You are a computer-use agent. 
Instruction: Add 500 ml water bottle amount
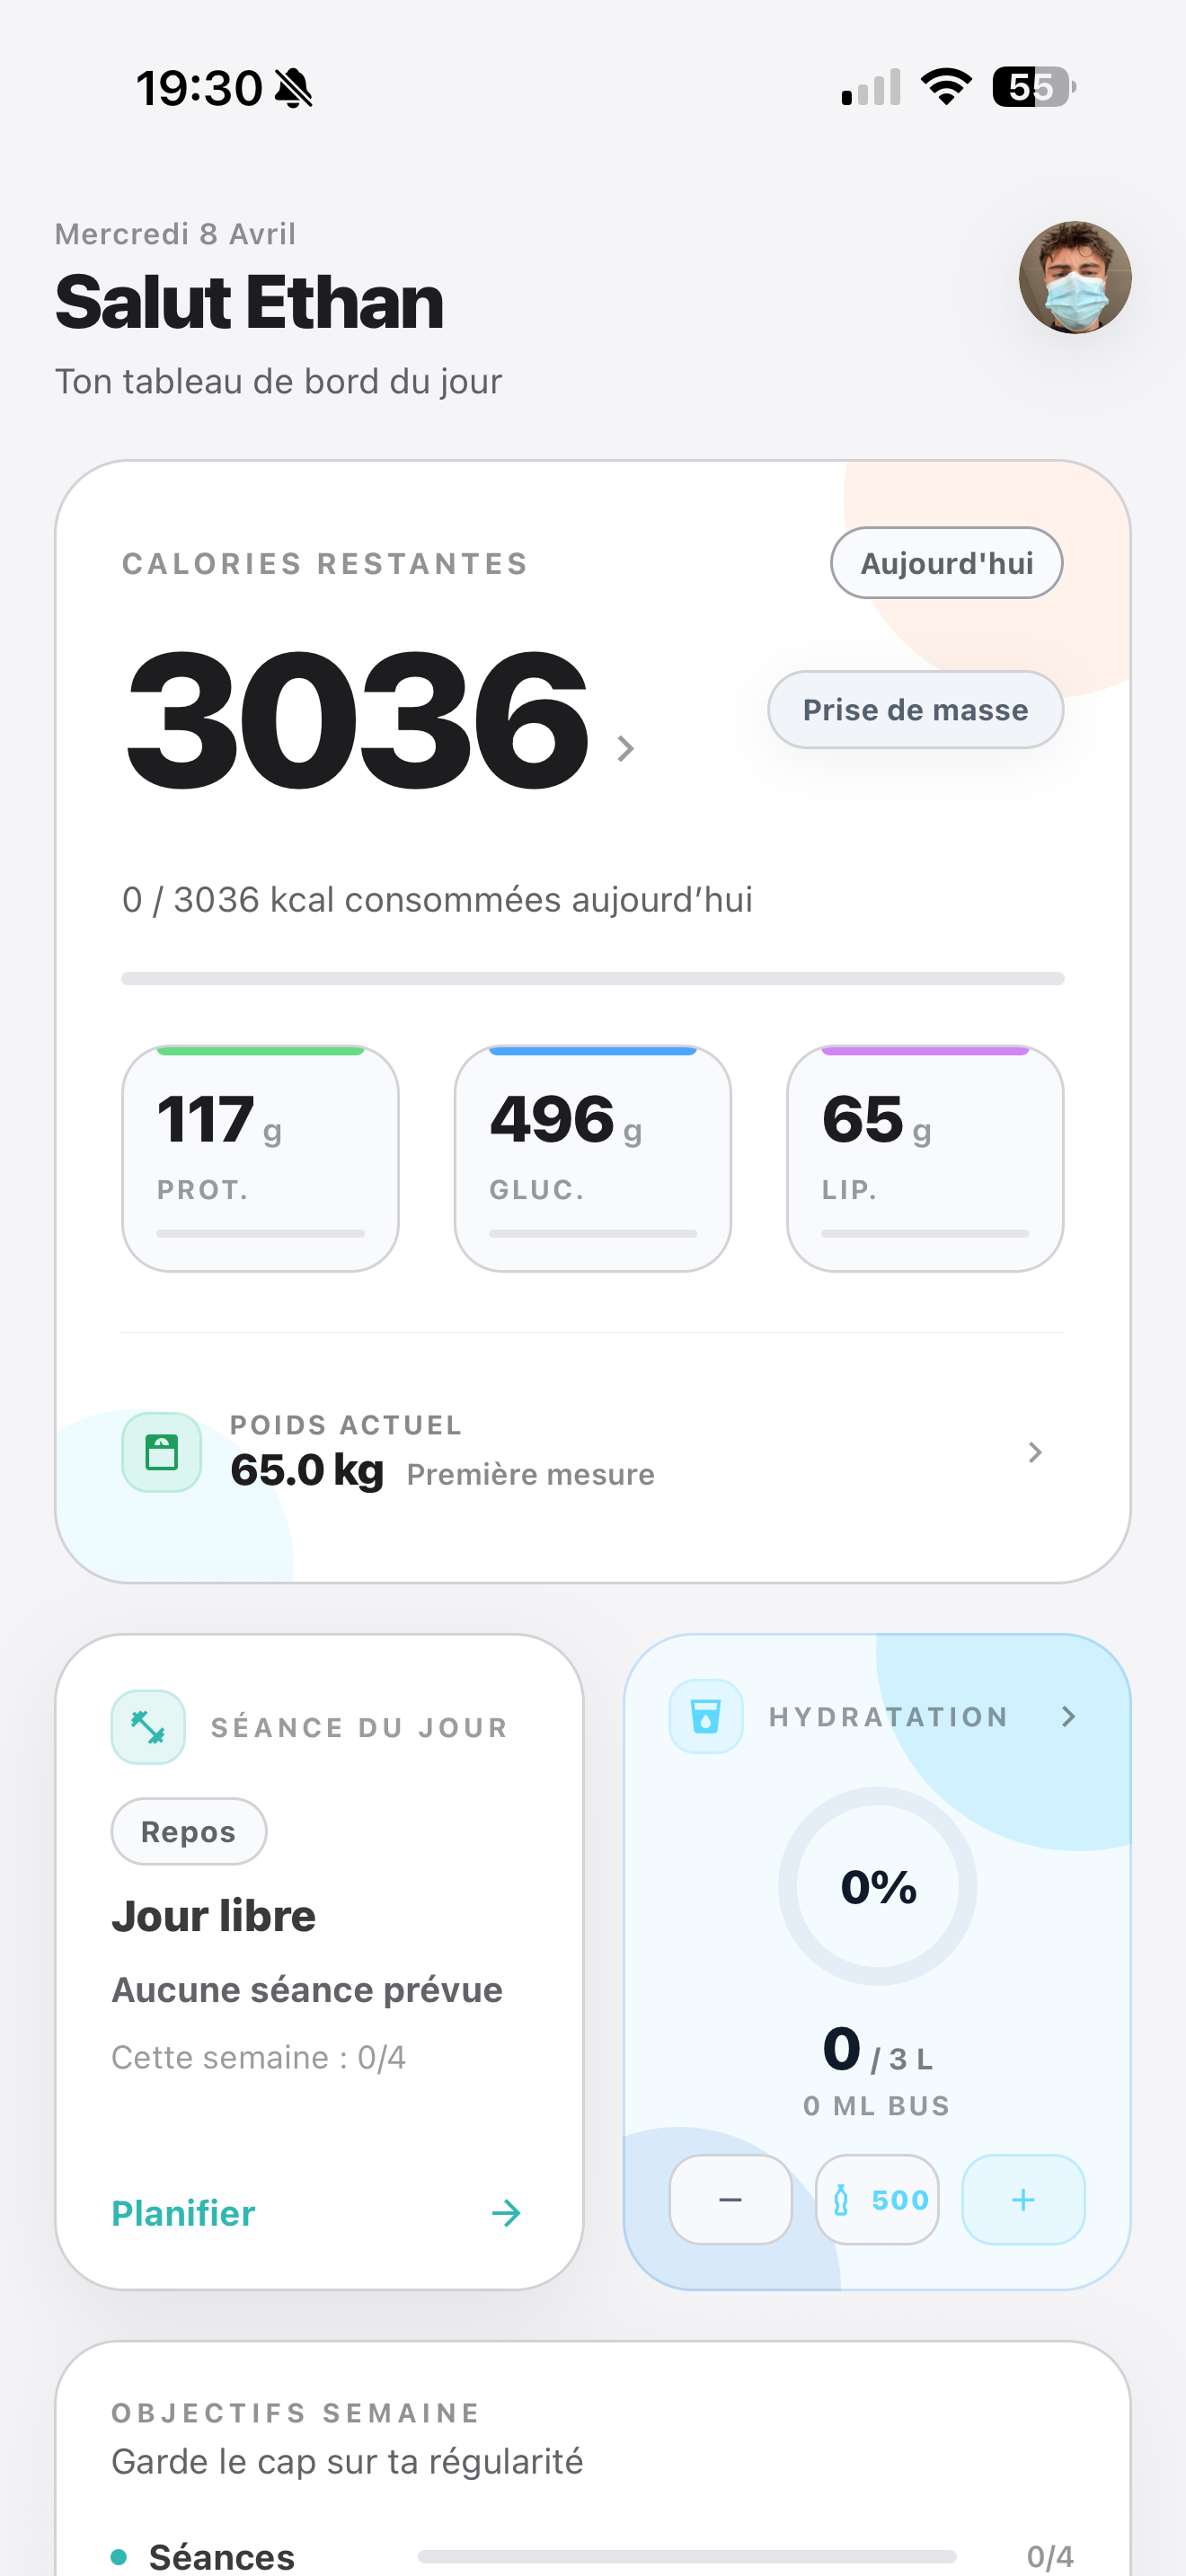(x=877, y=2199)
